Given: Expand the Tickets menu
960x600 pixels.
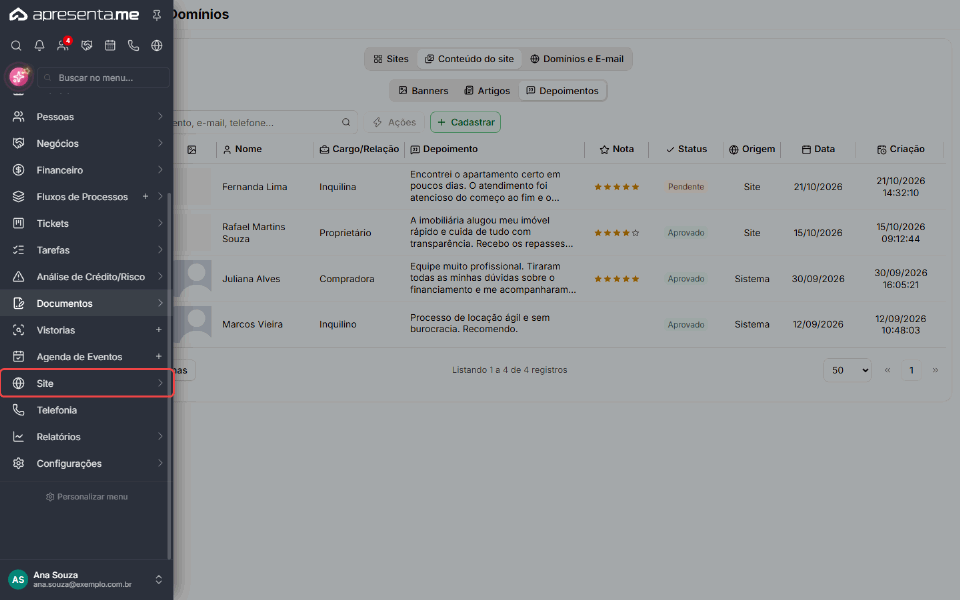Looking at the screenshot, I should click(86, 223).
